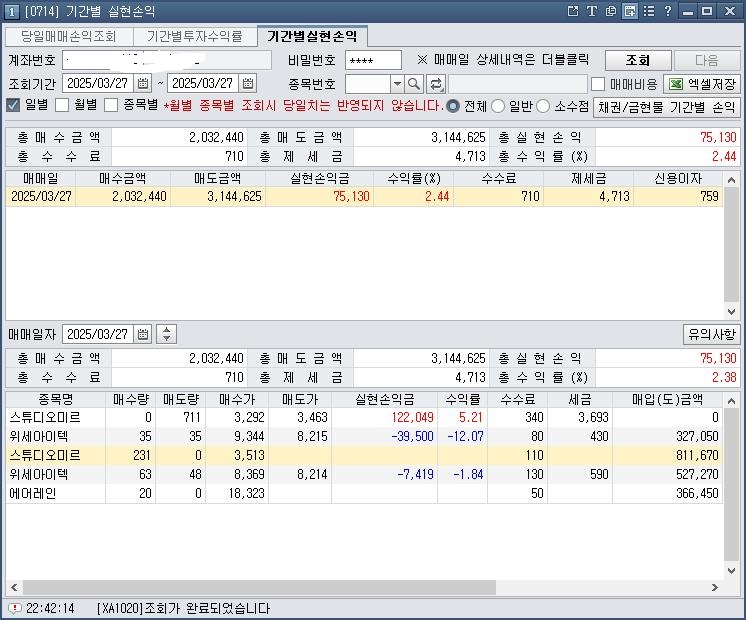The image size is (746, 620).
Task: Click the 매매일자 date field
Action: (98, 334)
